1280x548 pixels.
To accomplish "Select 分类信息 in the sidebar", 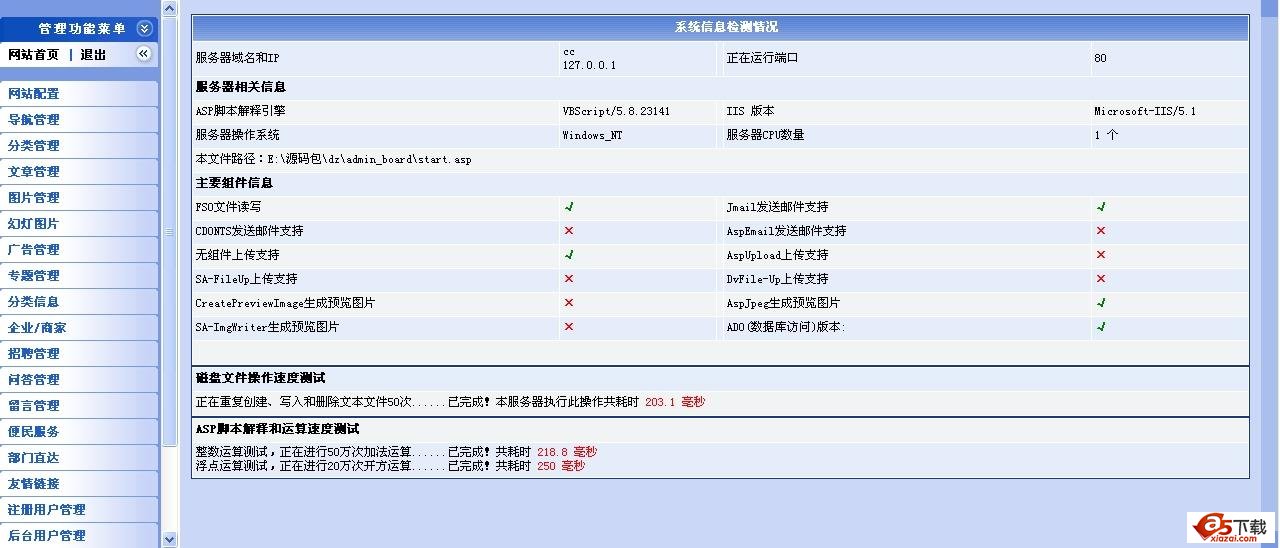I will (79, 301).
